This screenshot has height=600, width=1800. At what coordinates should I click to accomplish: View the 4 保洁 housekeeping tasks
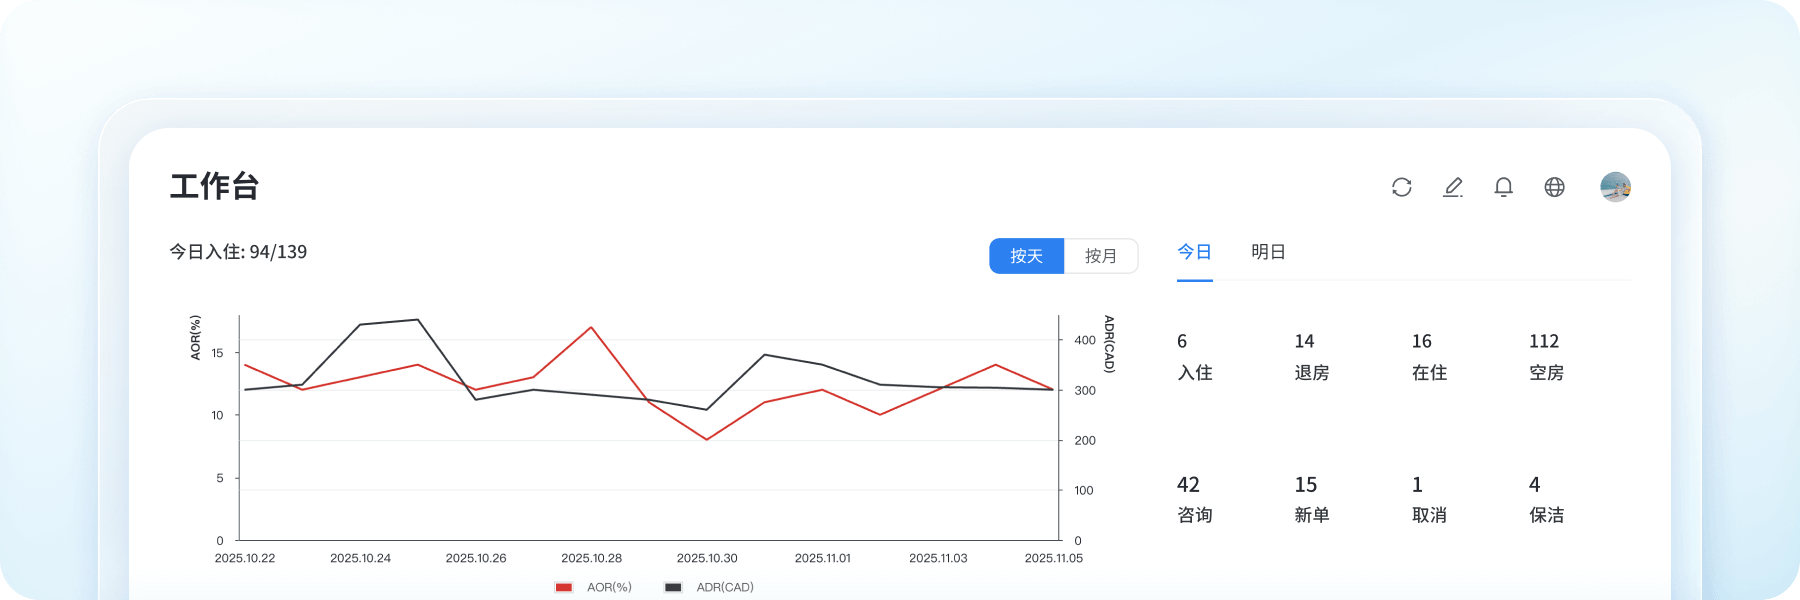[x=1546, y=500]
